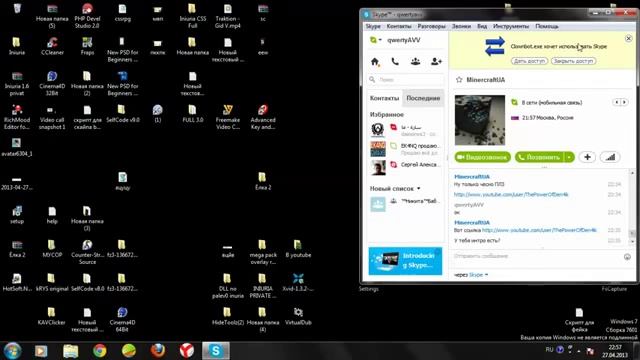This screenshot has height=360, width=640.
Task: Open the Skype Home icon
Action: [x=375, y=62]
